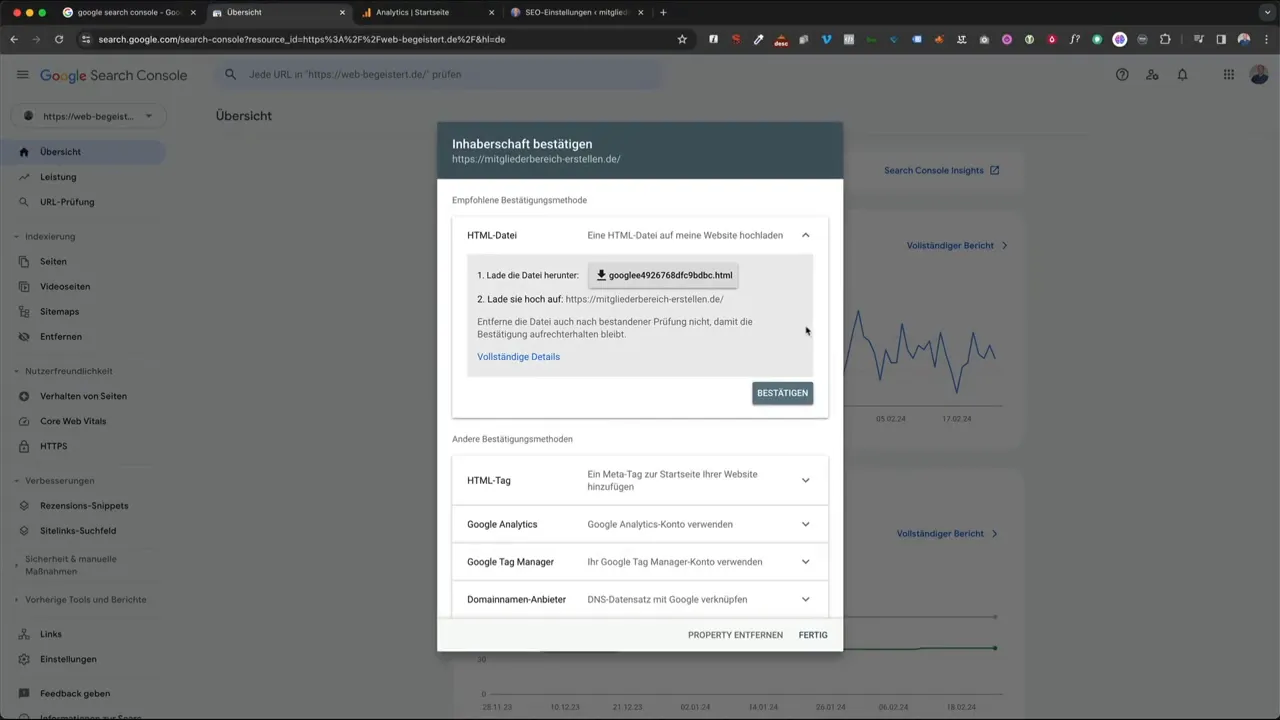Expand the HTML-Tag verification method

(x=805, y=480)
